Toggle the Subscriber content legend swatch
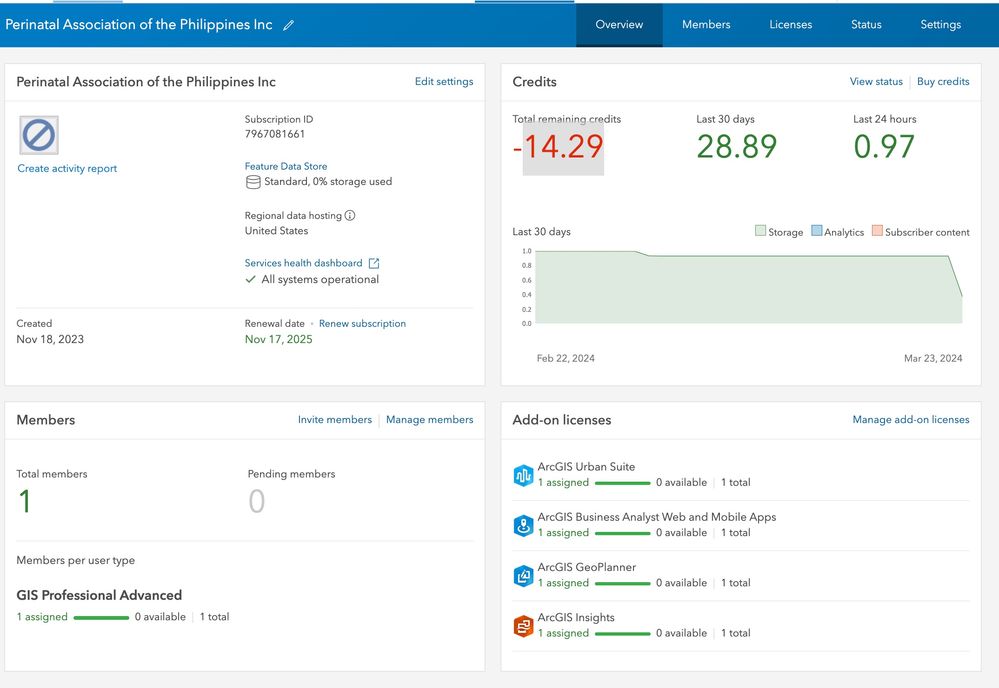The height and width of the screenshot is (688, 999). [877, 231]
